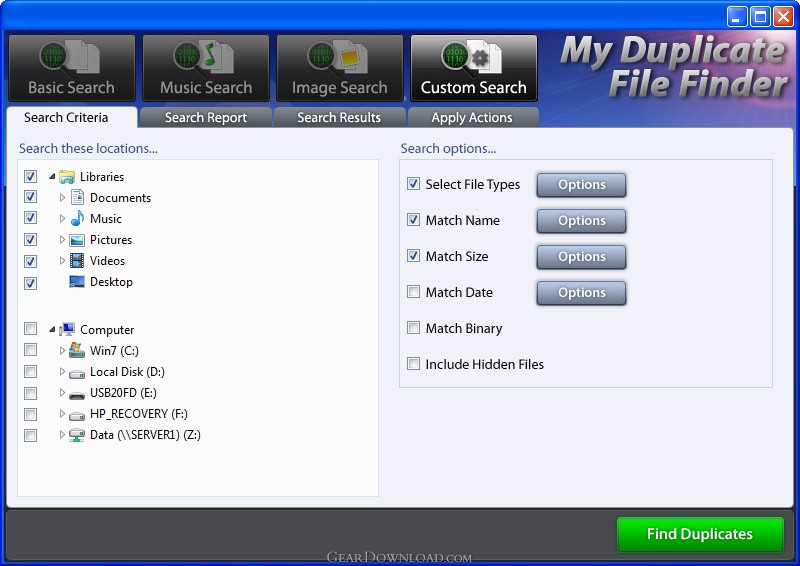Screen dimensions: 800x566
Task: Uncheck the Pictures location checkbox
Action: click(x=31, y=240)
